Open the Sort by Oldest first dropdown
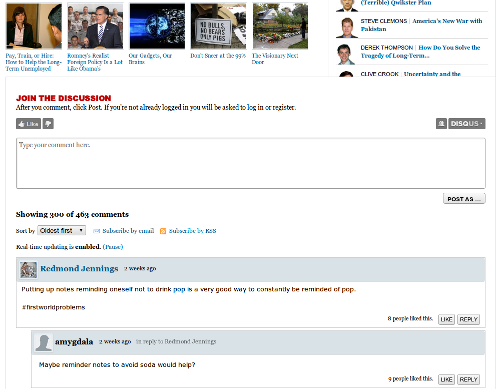Screen dimensions: 501x389 click(61, 230)
